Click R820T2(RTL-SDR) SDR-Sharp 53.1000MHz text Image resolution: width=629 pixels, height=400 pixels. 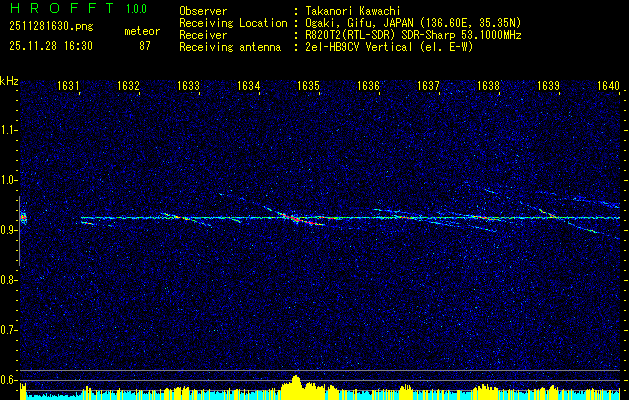[413, 35]
